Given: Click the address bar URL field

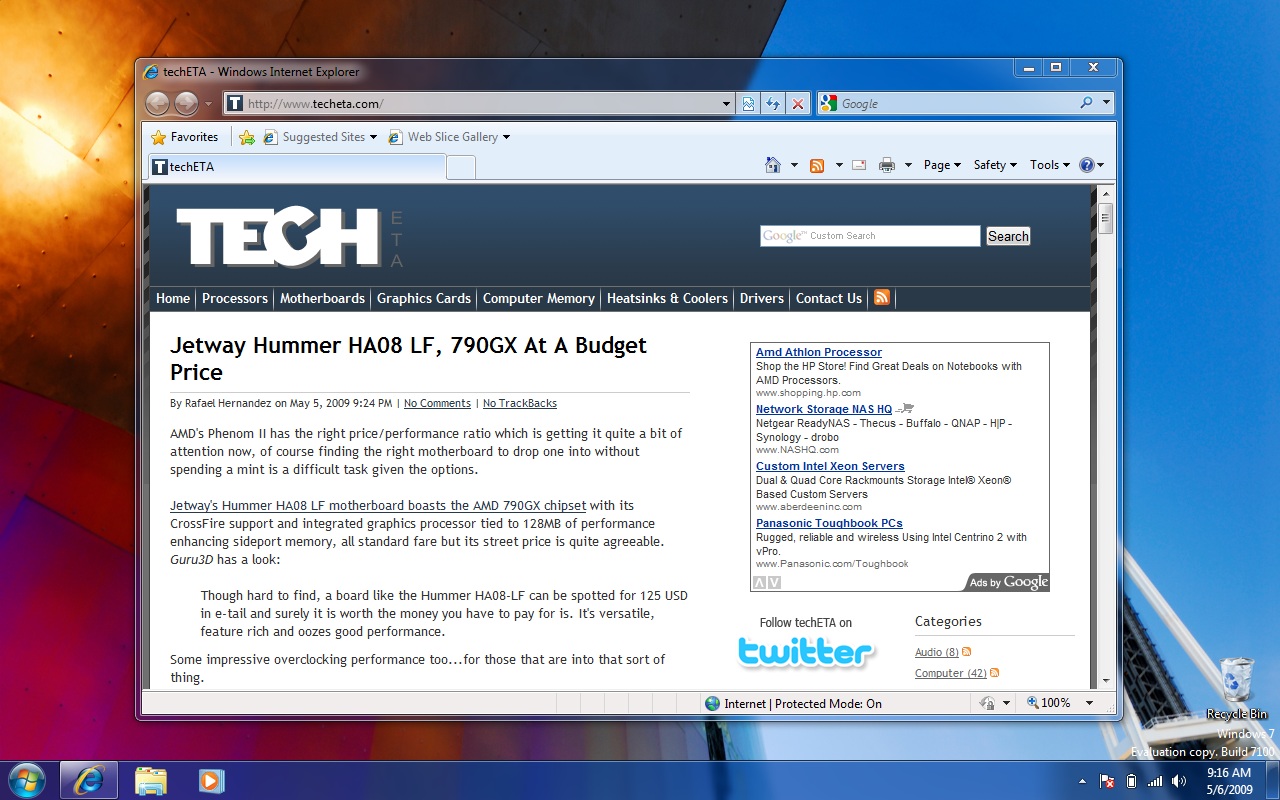Looking at the screenshot, I should point(480,103).
